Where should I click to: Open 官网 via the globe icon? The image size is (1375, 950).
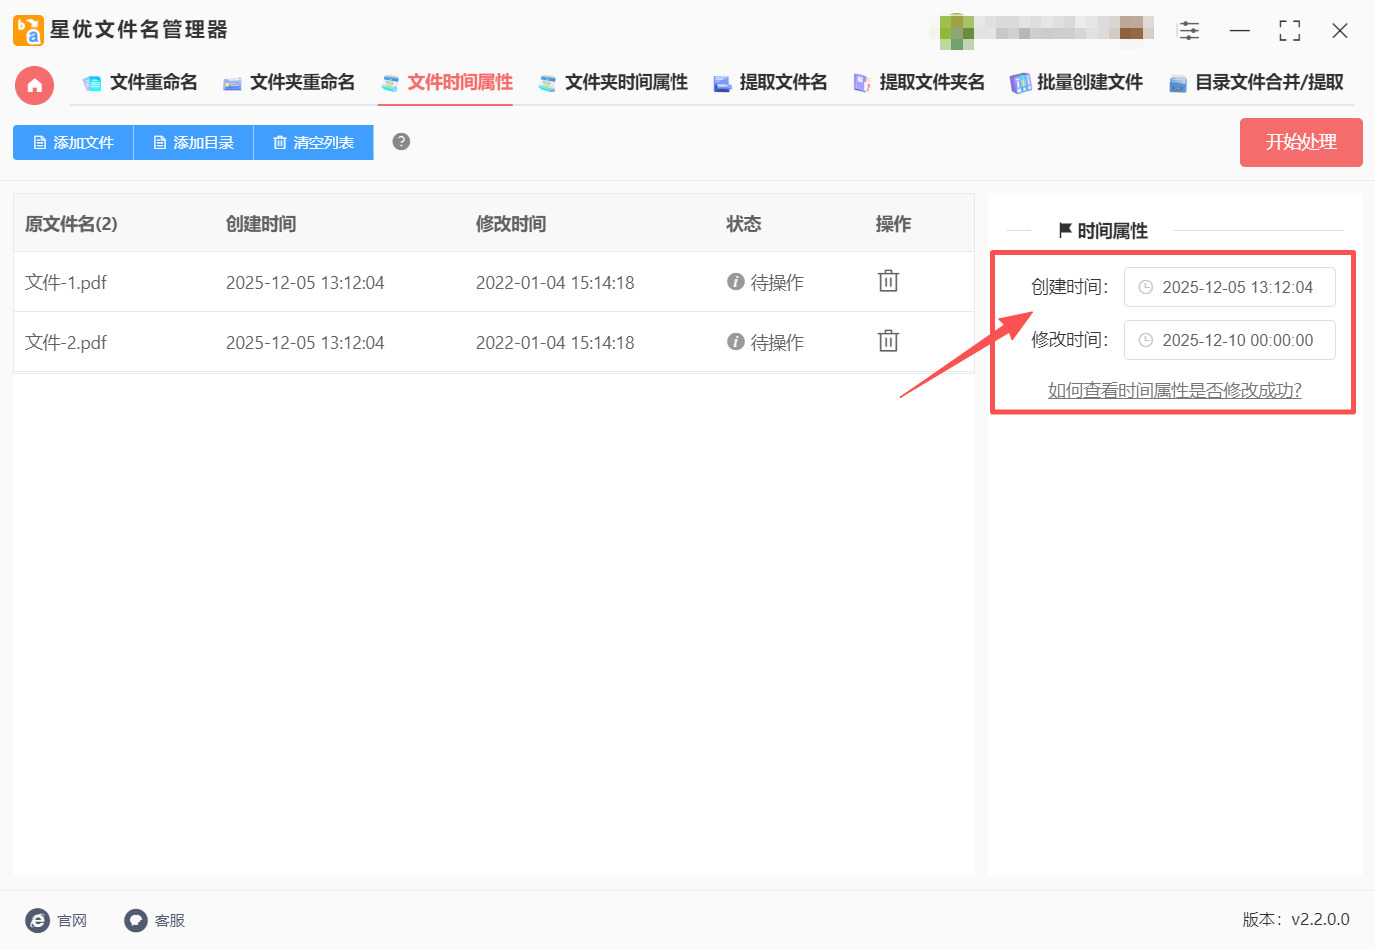click(x=37, y=920)
